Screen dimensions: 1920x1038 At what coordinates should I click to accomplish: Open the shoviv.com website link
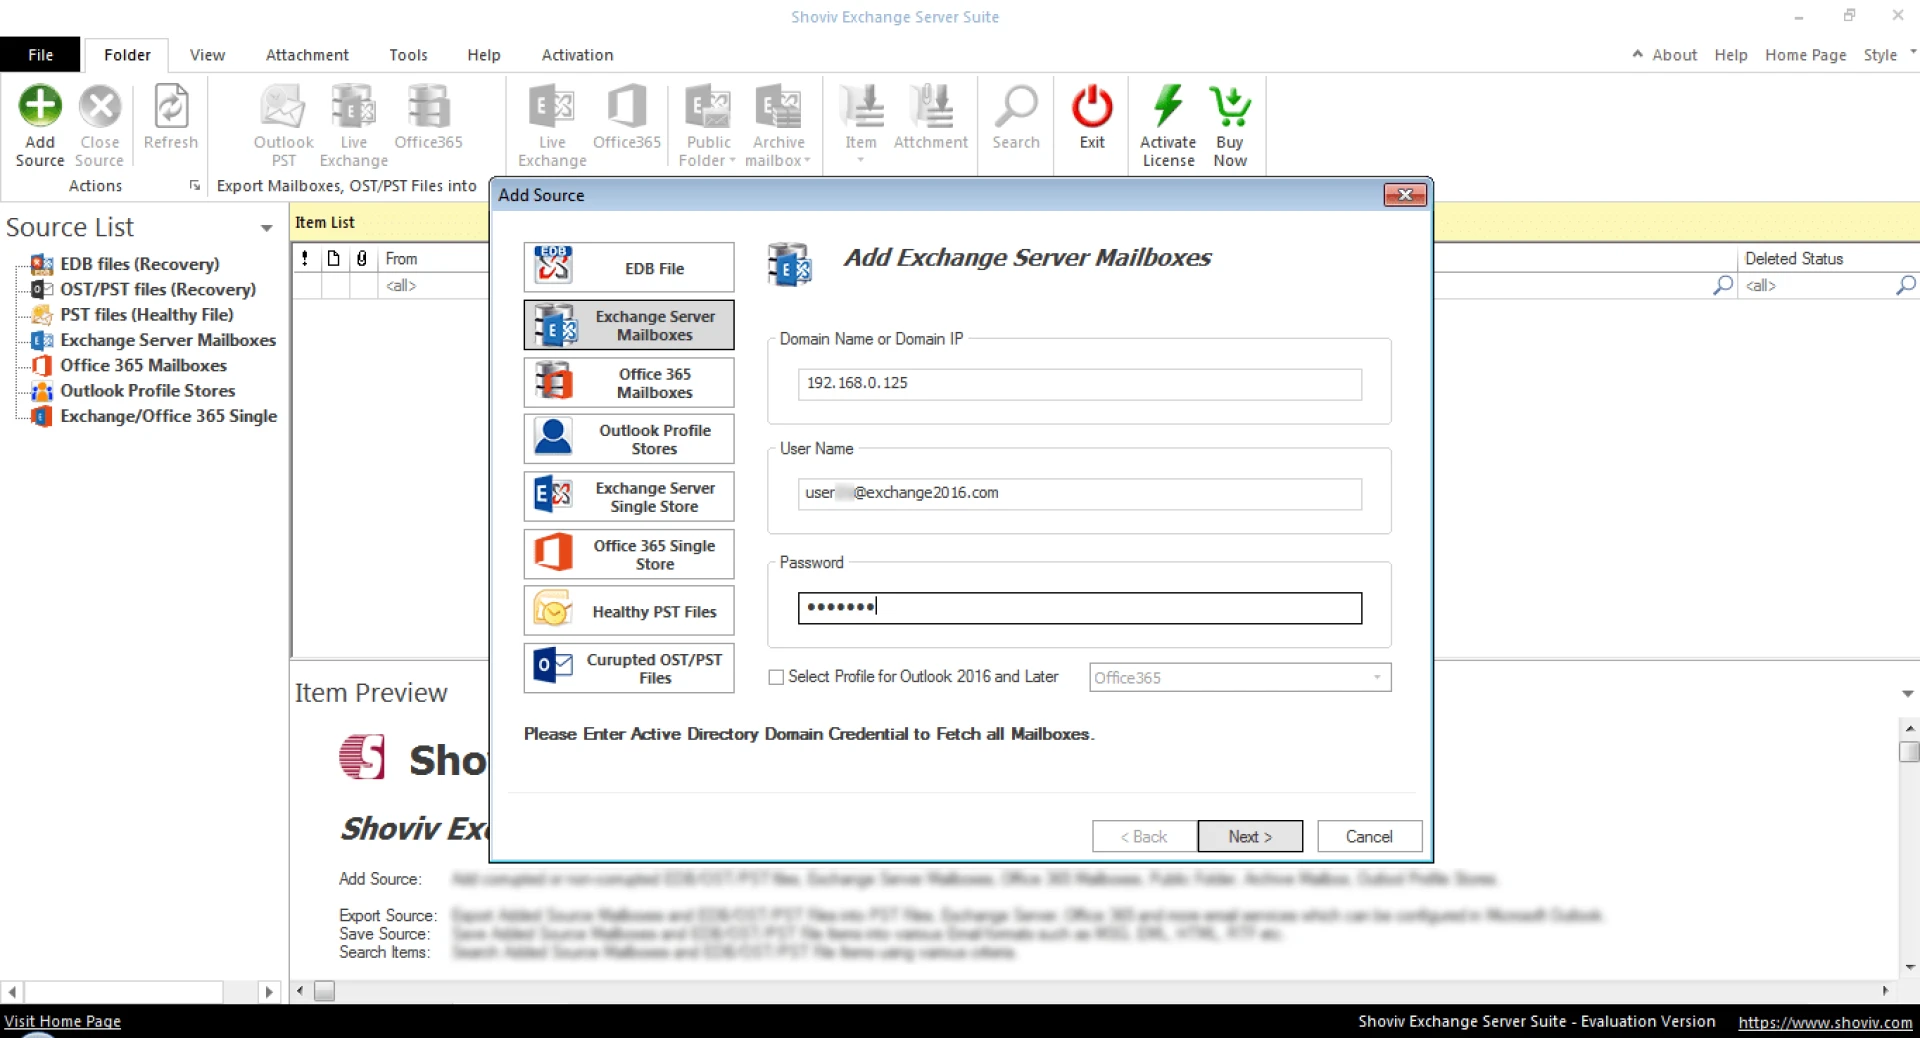click(1824, 1022)
